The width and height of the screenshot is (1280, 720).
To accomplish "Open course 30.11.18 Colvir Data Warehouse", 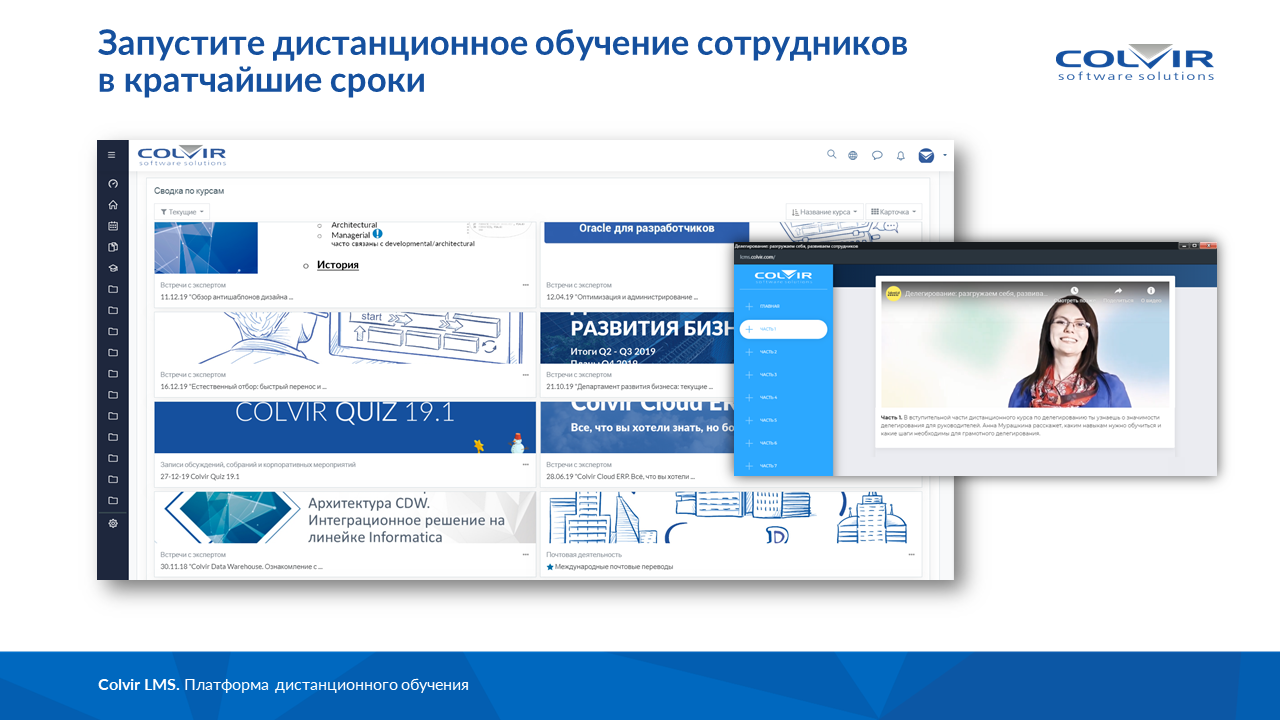I will pos(241,566).
